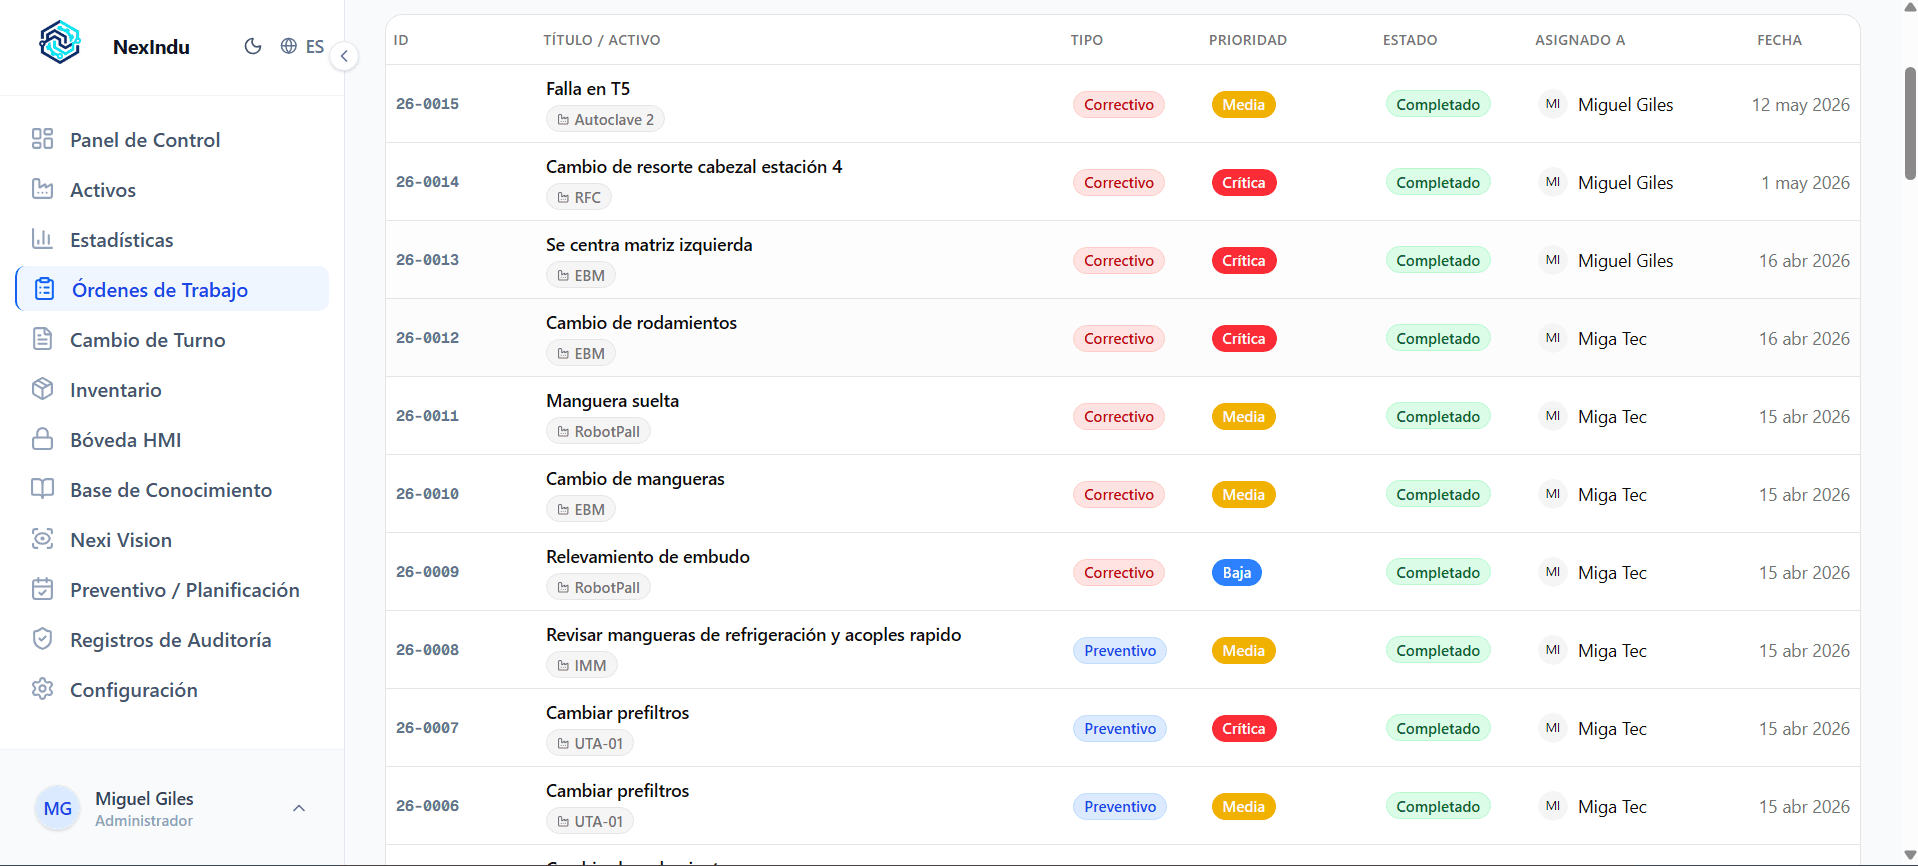The image size is (1918, 866).
Task: Click the Media badge in row 26-0010
Action: (x=1243, y=494)
